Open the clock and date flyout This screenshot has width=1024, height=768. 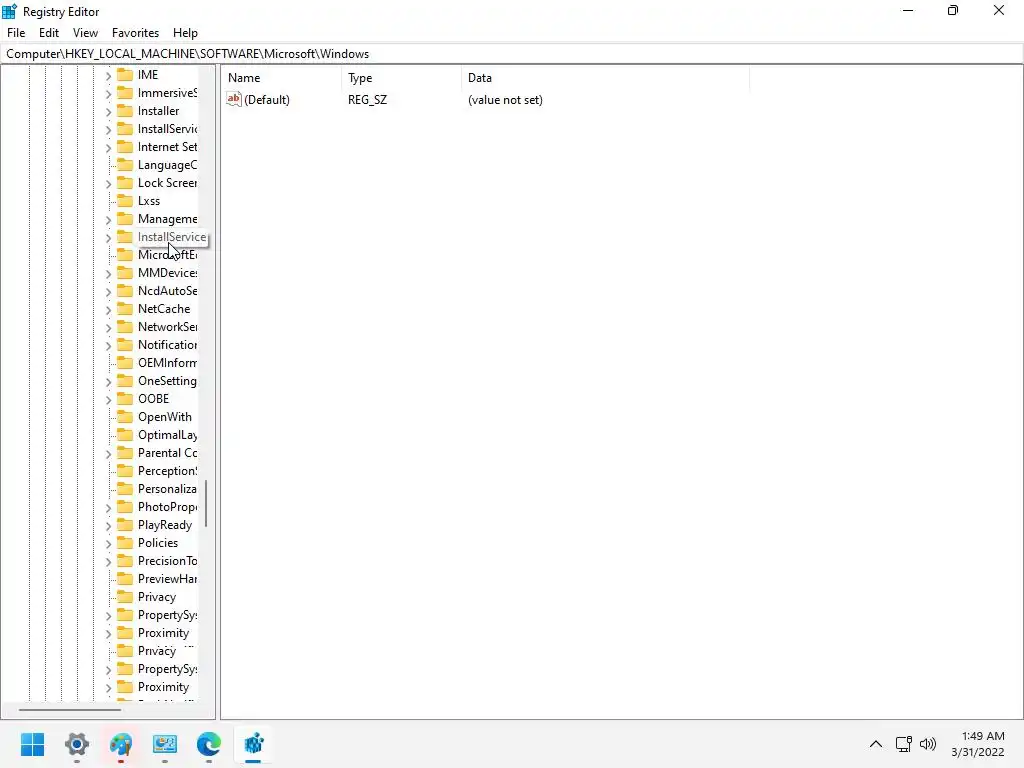(x=978, y=744)
